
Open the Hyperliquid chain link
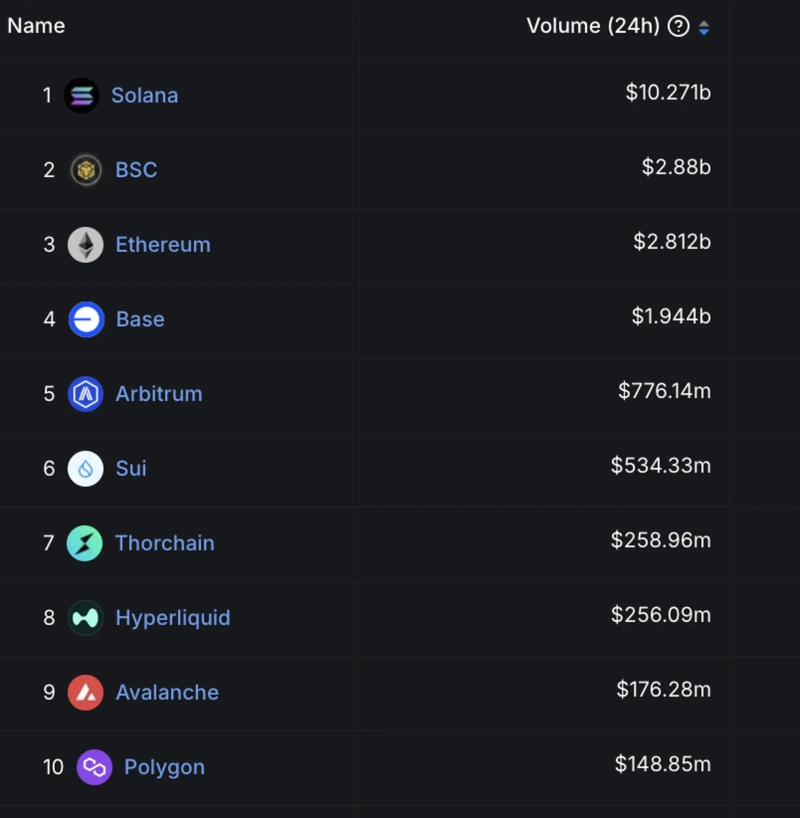pyautogui.click(x=173, y=618)
